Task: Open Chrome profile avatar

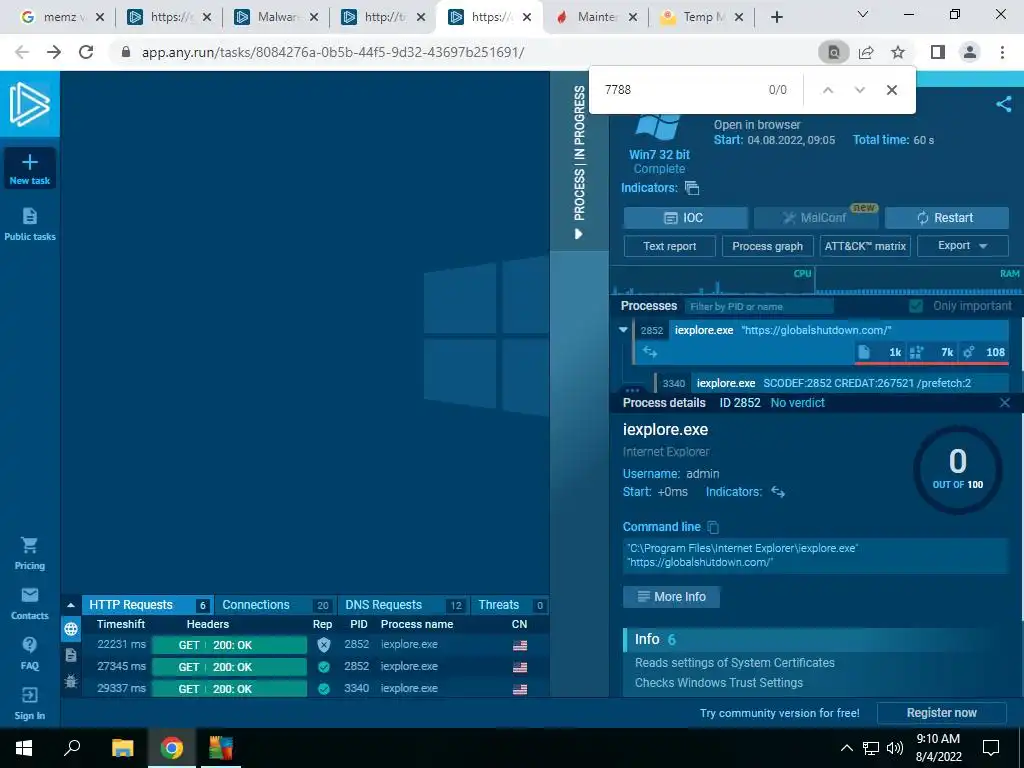Action: pyautogui.click(x=970, y=52)
